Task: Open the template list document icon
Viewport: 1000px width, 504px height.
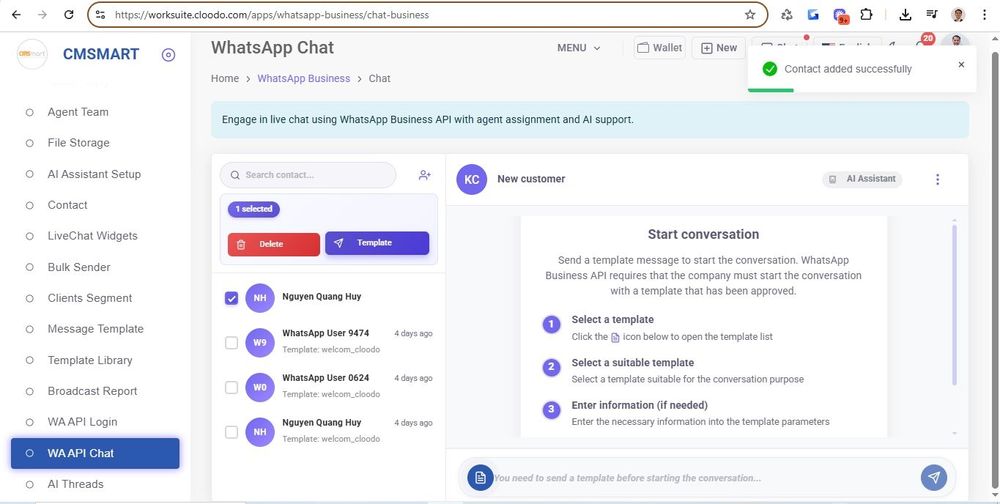Action: point(480,478)
